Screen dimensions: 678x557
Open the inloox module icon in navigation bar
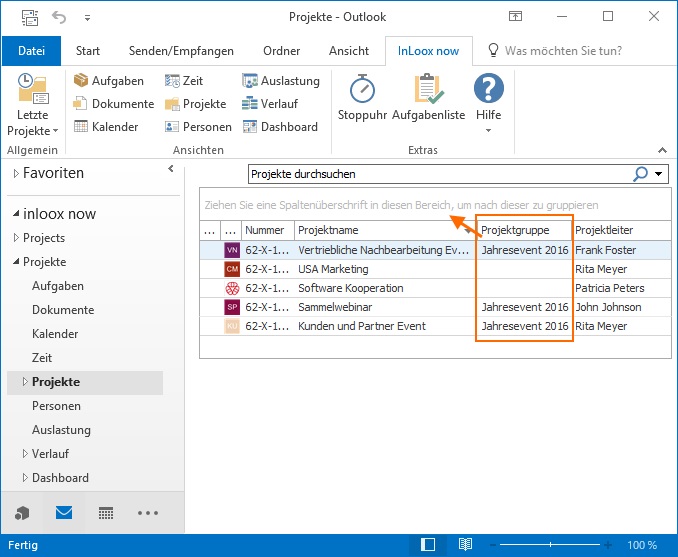(x=22, y=513)
